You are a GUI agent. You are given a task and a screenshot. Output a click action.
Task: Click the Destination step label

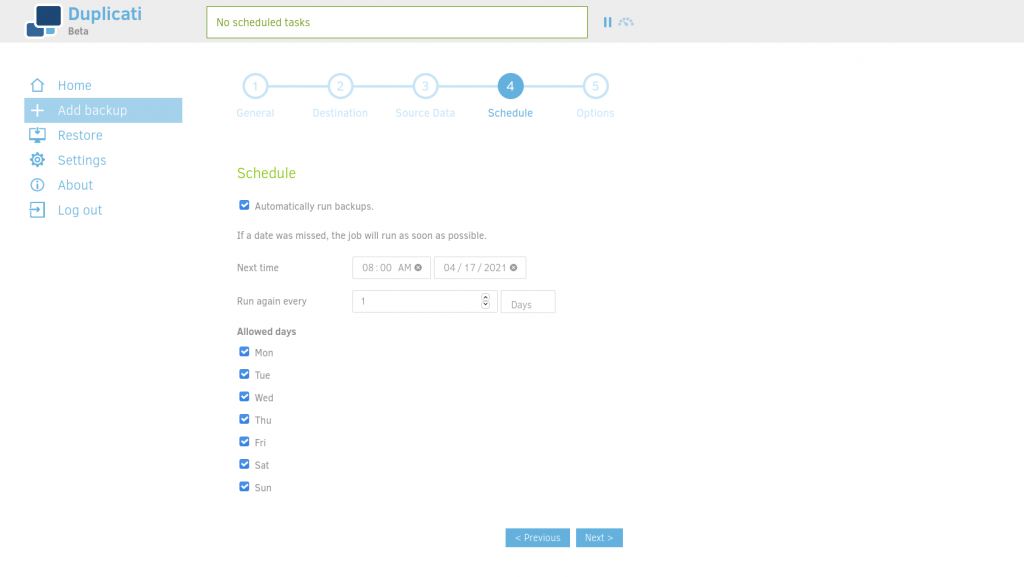(340, 113)
